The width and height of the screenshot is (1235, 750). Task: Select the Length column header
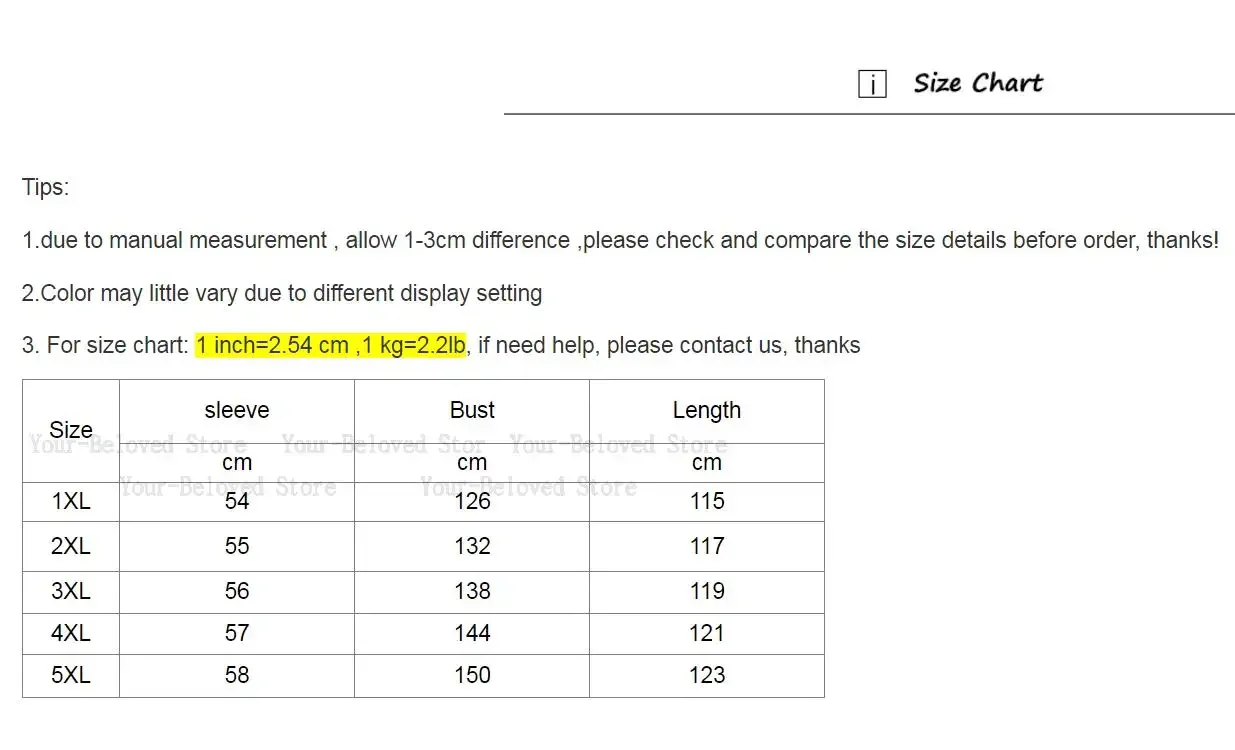coord(707,410)
